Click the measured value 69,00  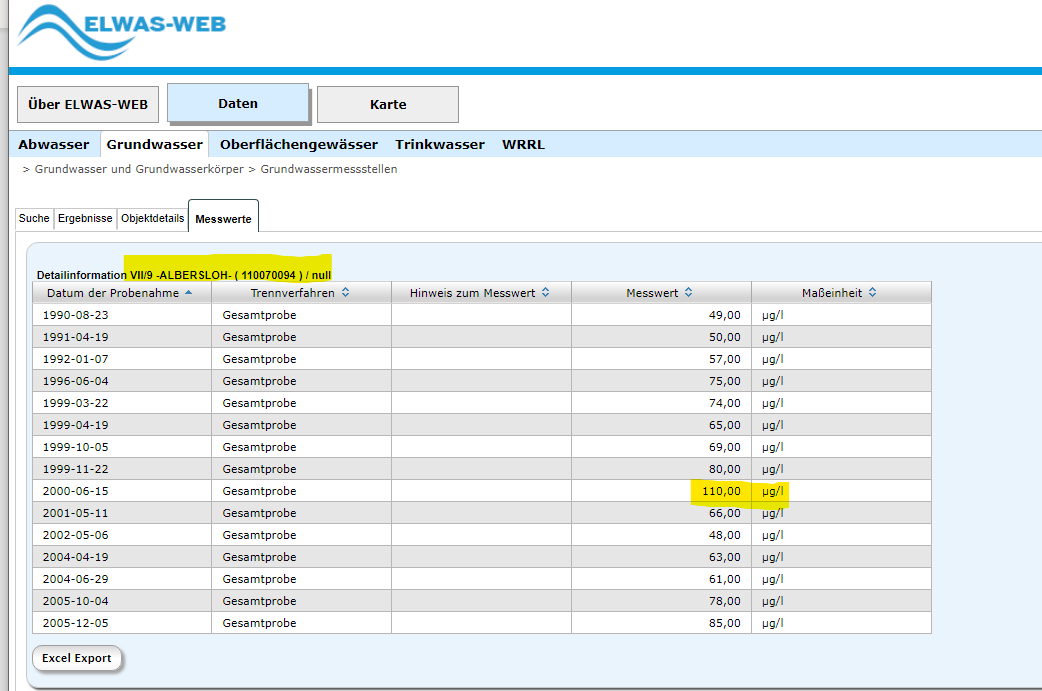(724, 446)
